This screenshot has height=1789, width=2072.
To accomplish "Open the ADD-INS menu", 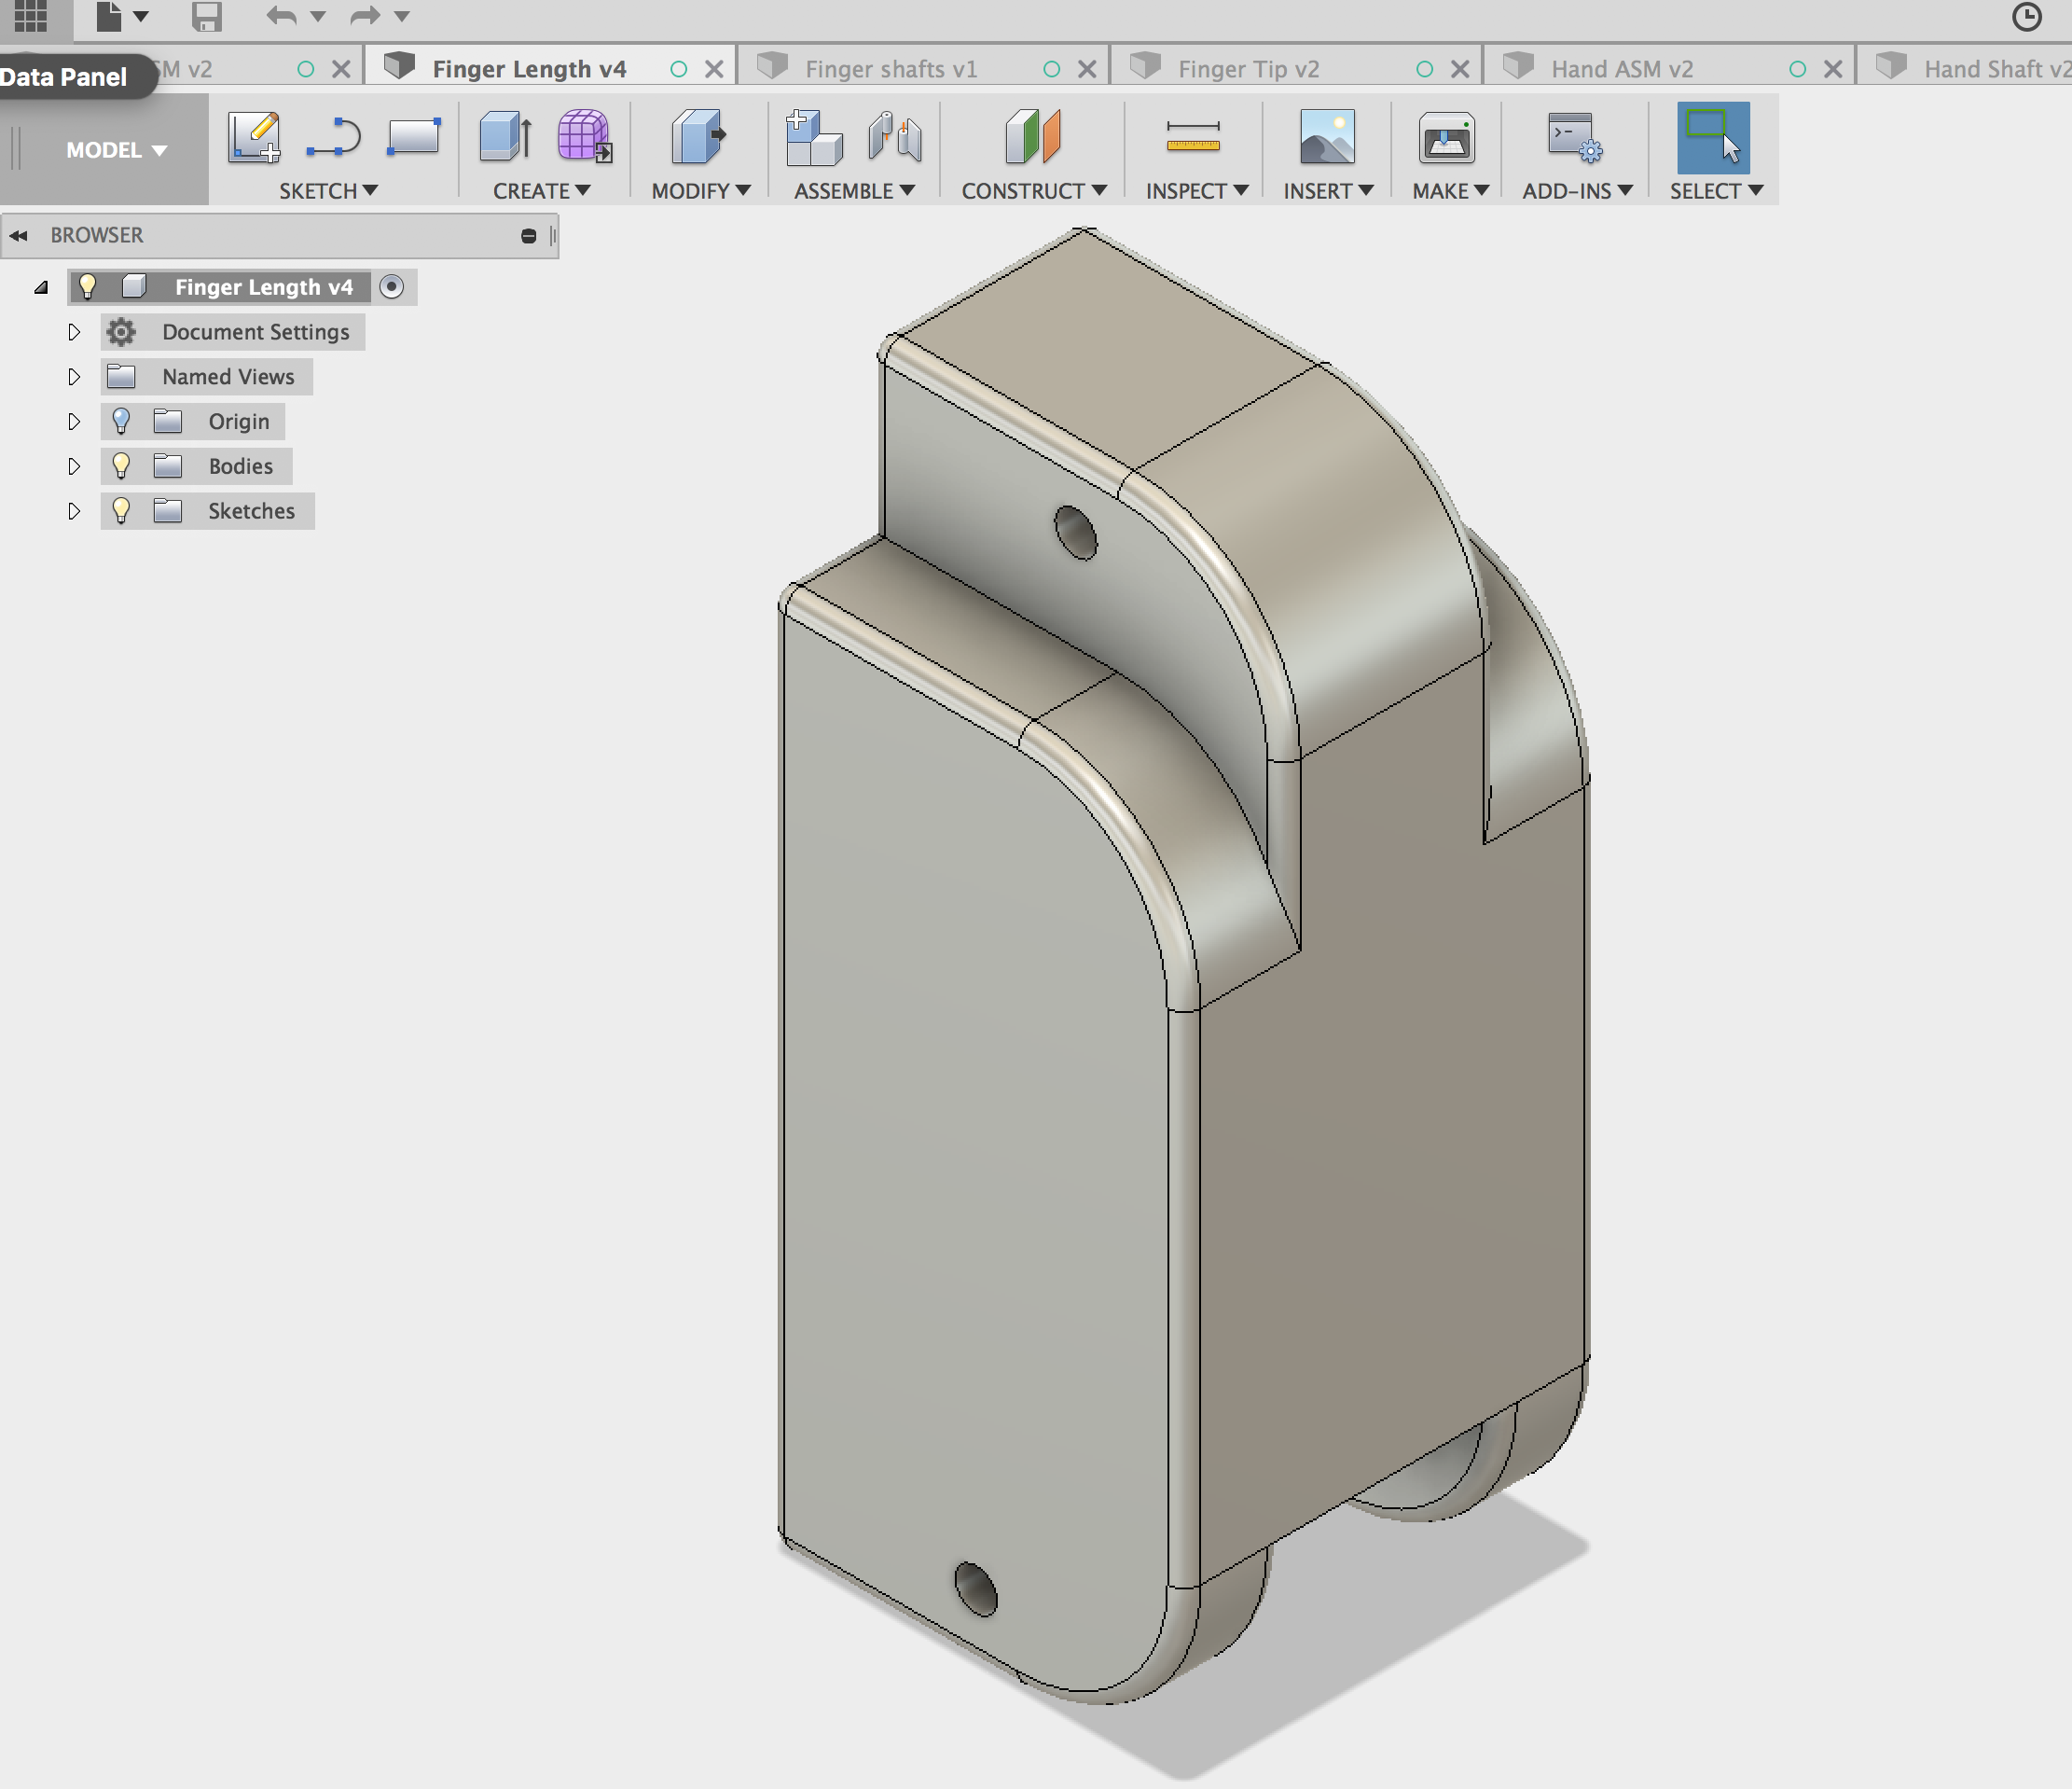I will point(1577,190).
